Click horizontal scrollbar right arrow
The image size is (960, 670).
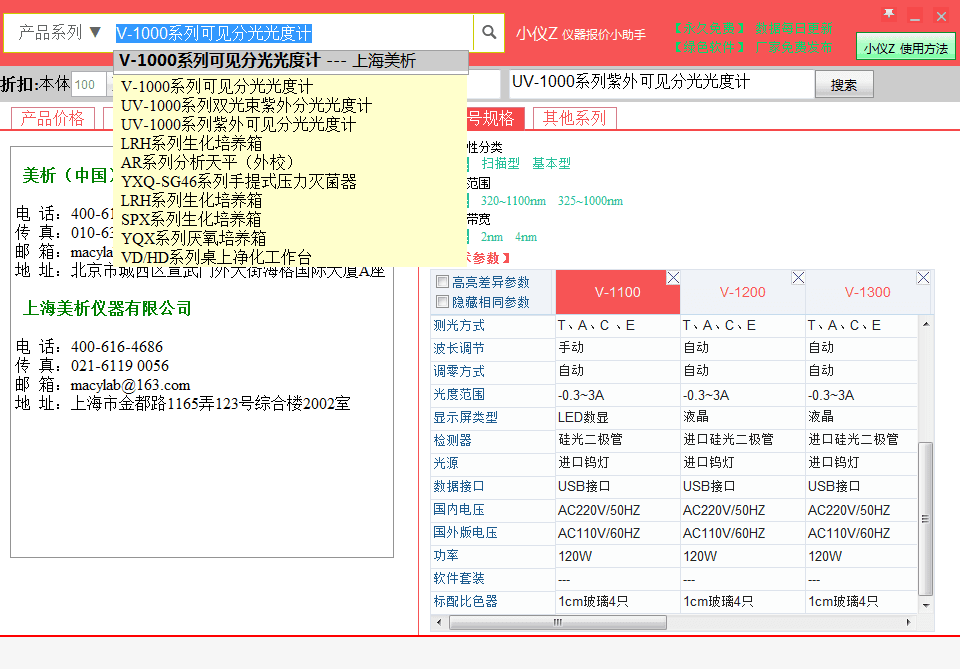click(x=909, y=622)
